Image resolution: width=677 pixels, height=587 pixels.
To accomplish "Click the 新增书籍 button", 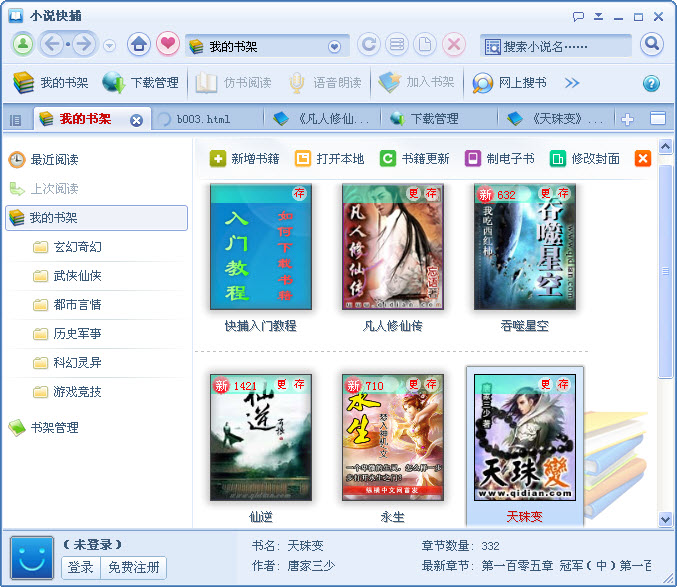I will (x=244, y=159).
